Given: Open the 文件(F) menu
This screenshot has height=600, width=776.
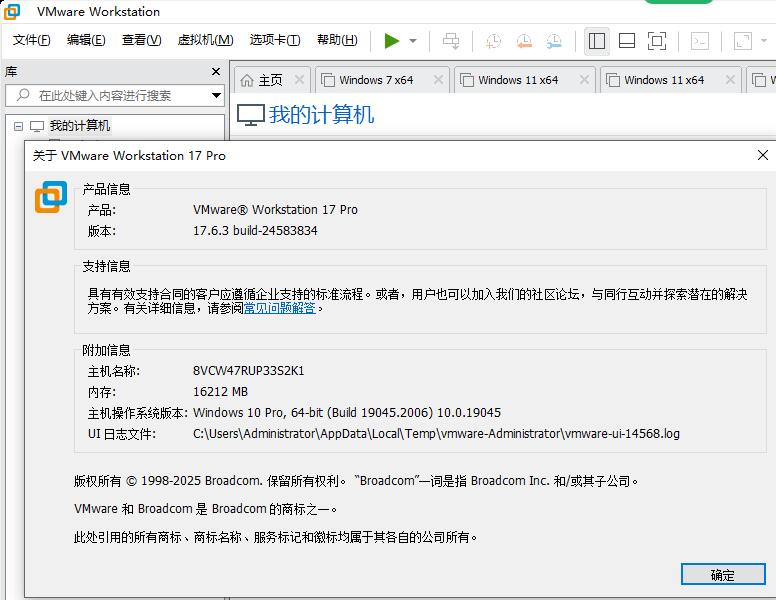Looking at the screenshot, I should pyautogui.click(x=31, y=40).
